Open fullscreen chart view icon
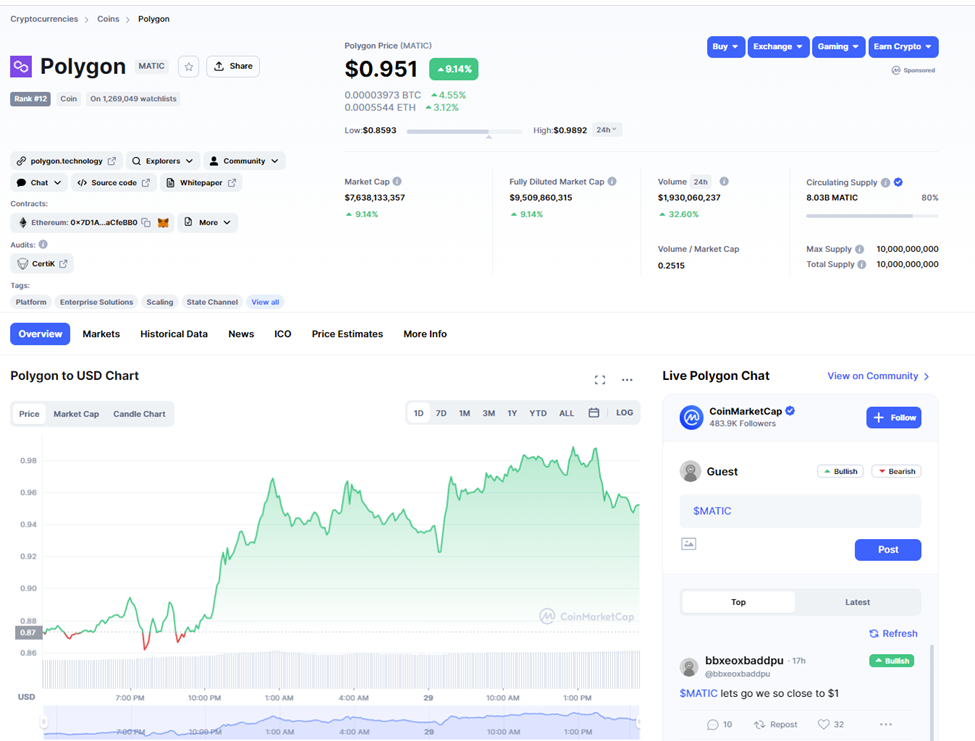The image size is (975, 741). coord(599,380)
